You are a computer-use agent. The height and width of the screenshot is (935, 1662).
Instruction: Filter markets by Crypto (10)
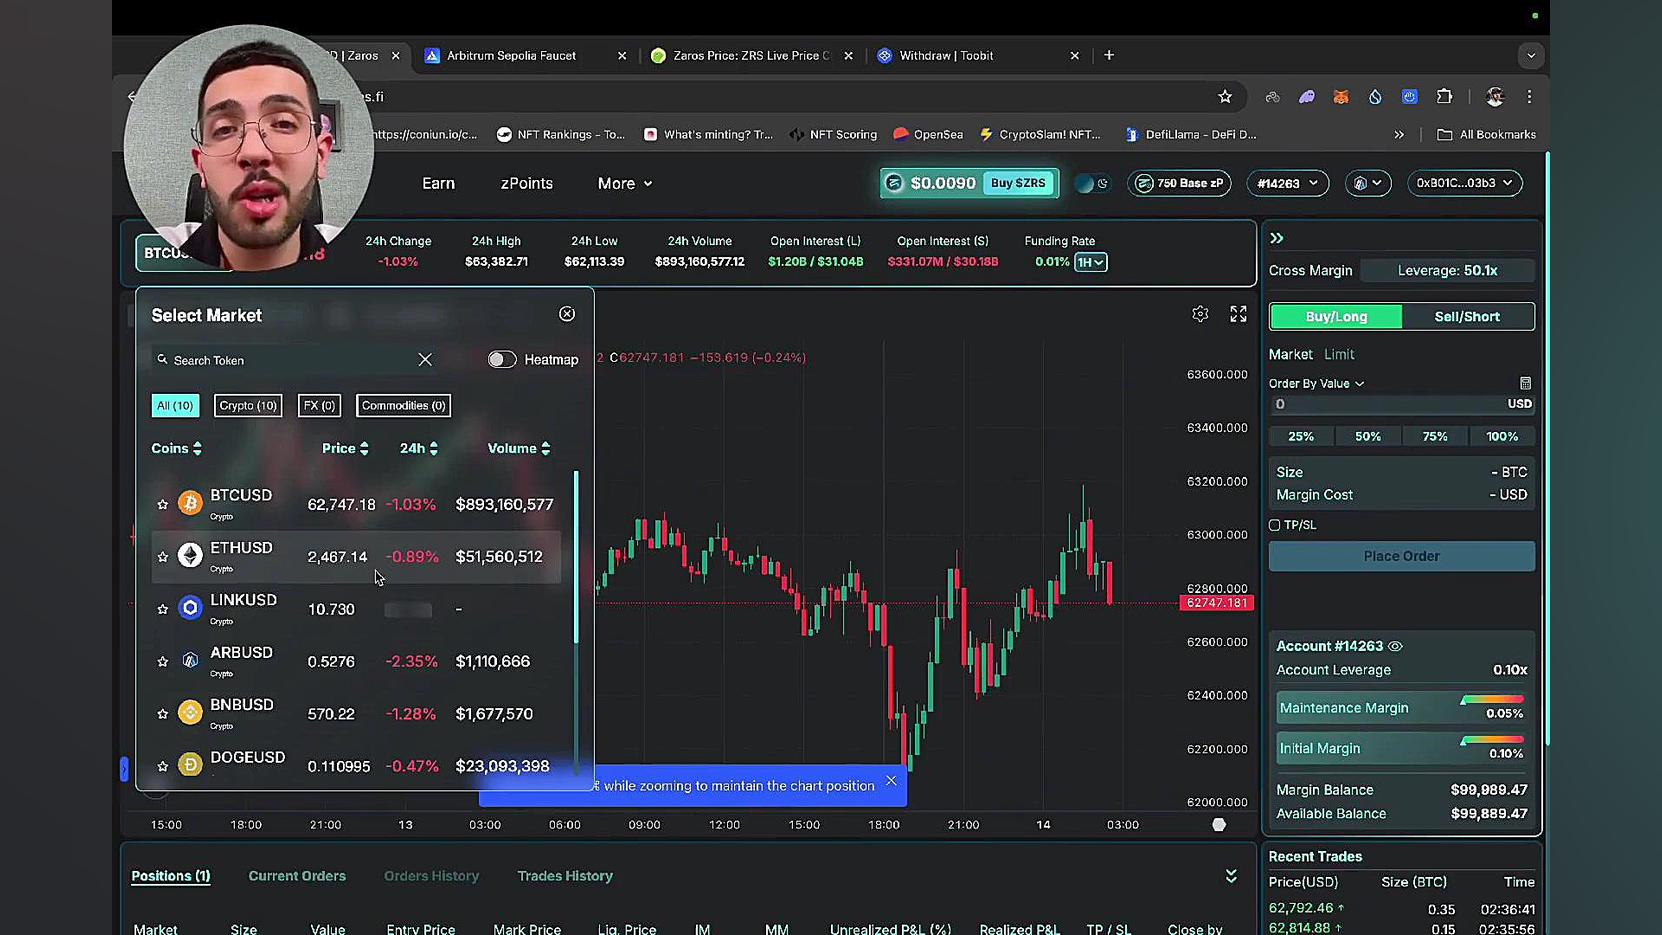coord(248,406)
